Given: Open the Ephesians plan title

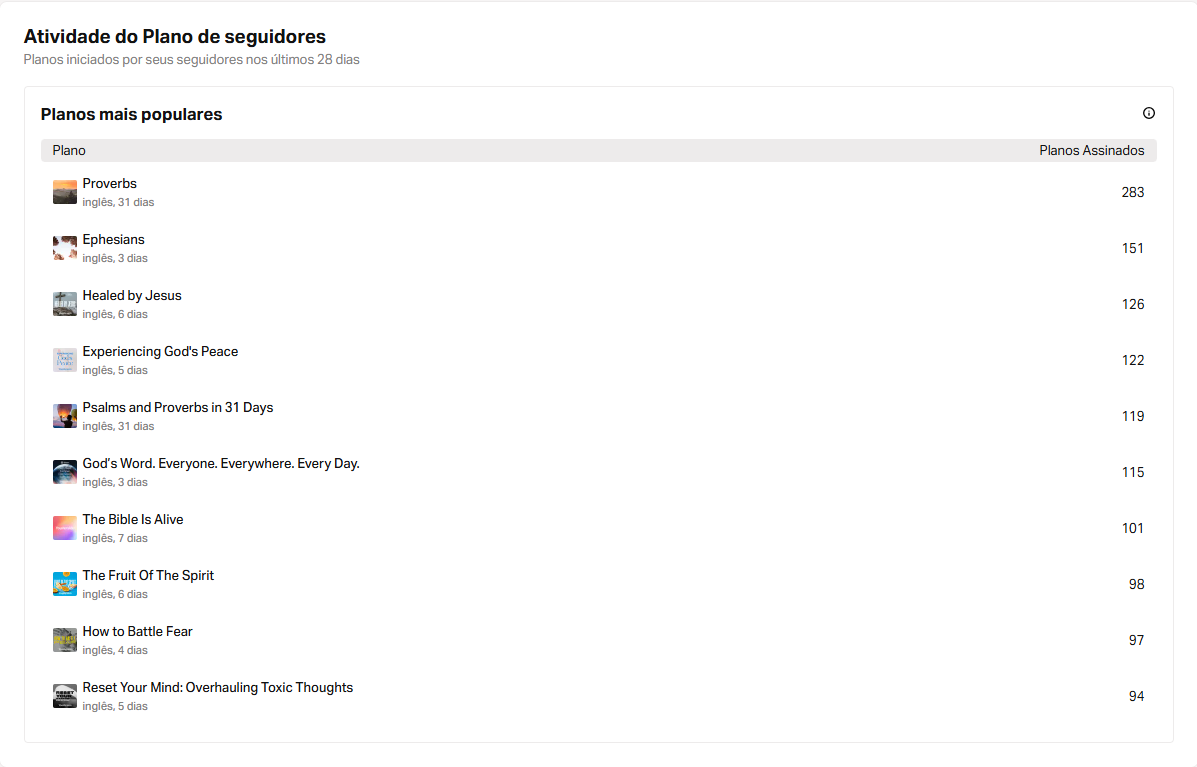Looking at the screenshot, I should coord(113,240).
